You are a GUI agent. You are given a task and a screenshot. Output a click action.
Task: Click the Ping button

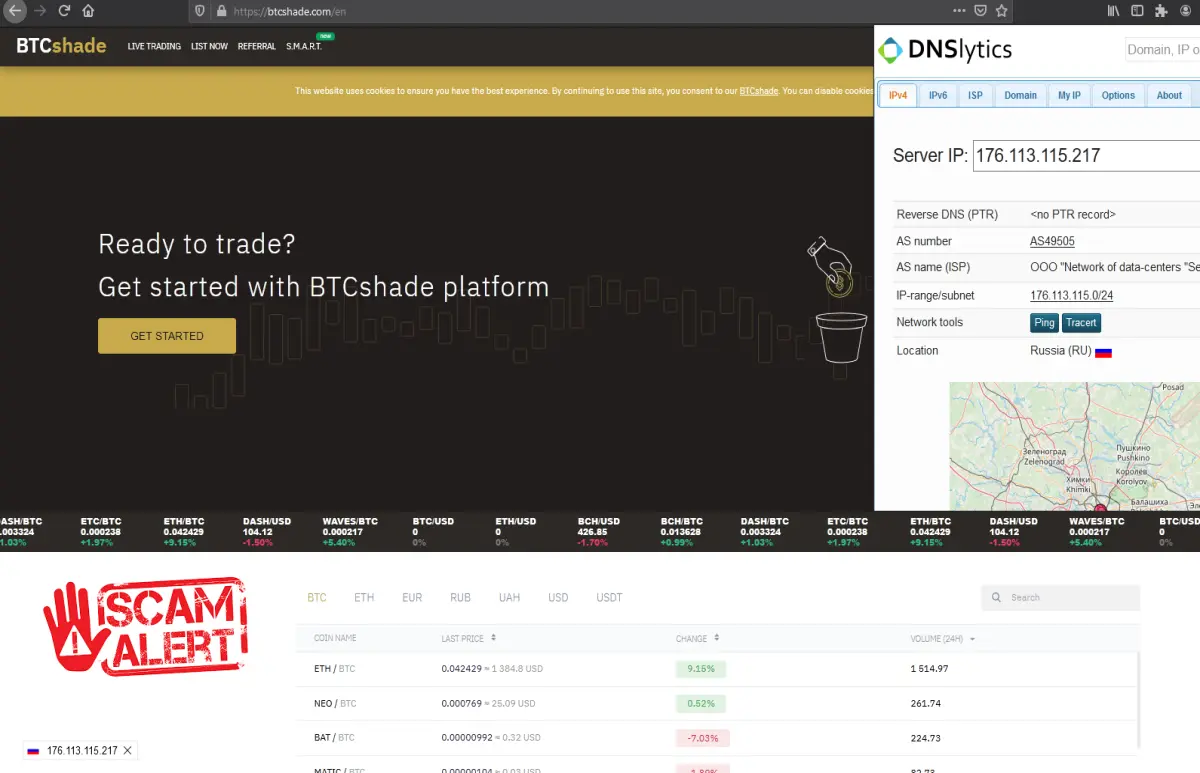coord(1044,323)
